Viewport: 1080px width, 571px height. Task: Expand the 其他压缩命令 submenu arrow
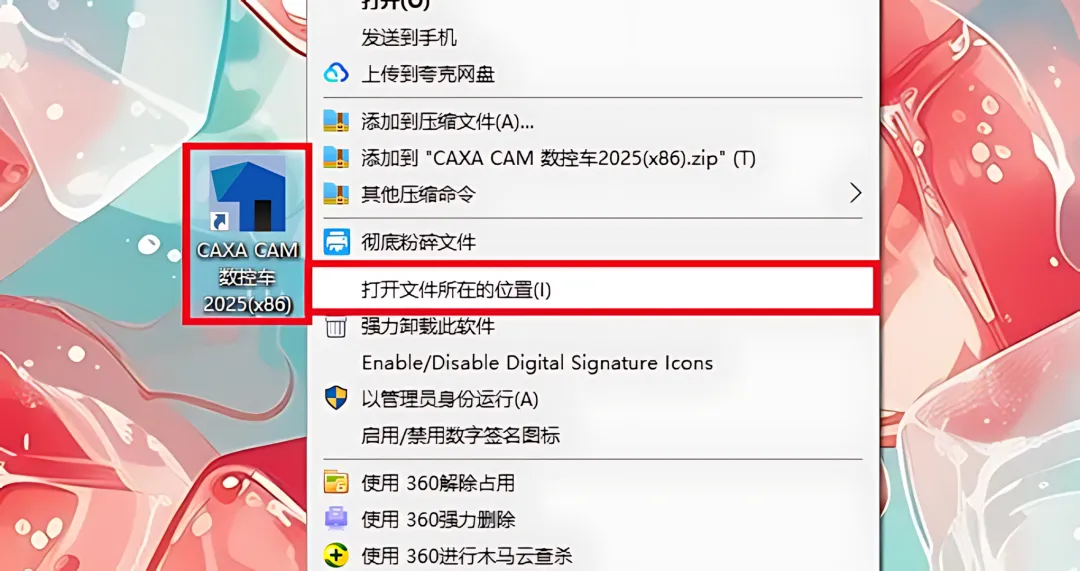click(x=855, y=194)
